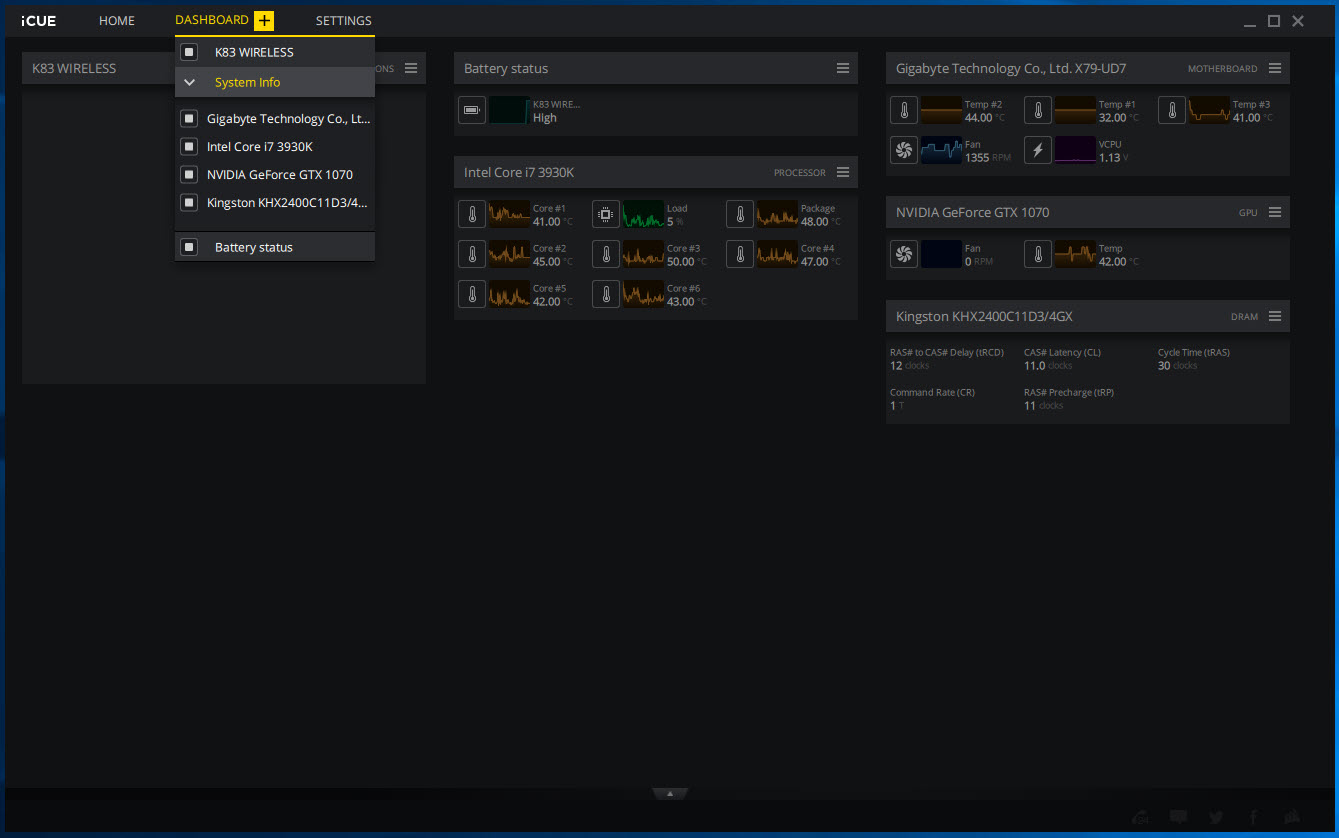Select the System Info menu entry
The width and height of the screenshot is (1339, 838).
point(275,82)
